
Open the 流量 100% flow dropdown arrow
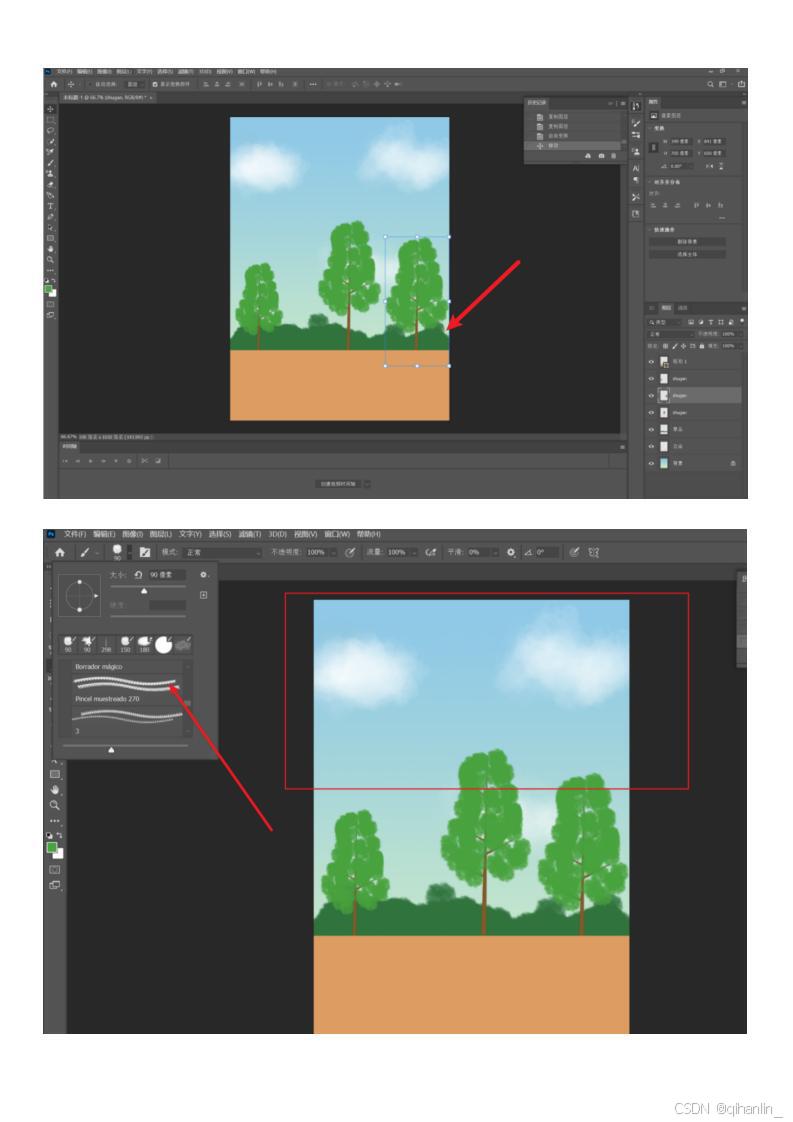(x=414, y=552)
